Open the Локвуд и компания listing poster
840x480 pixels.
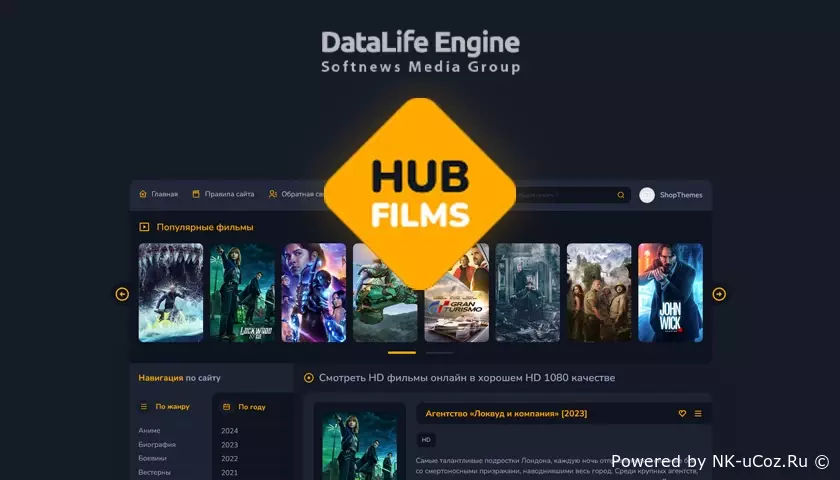tap(359, 446)
